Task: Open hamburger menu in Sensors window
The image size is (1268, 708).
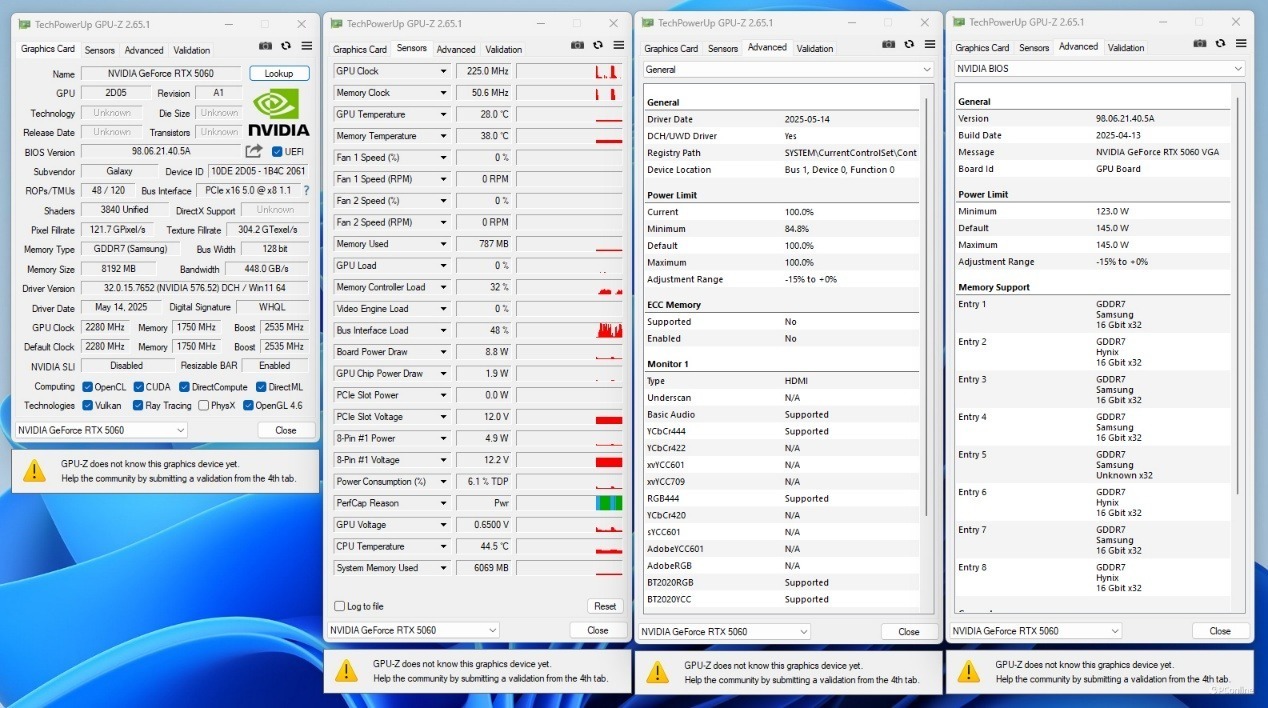Action: click(619, 45)
